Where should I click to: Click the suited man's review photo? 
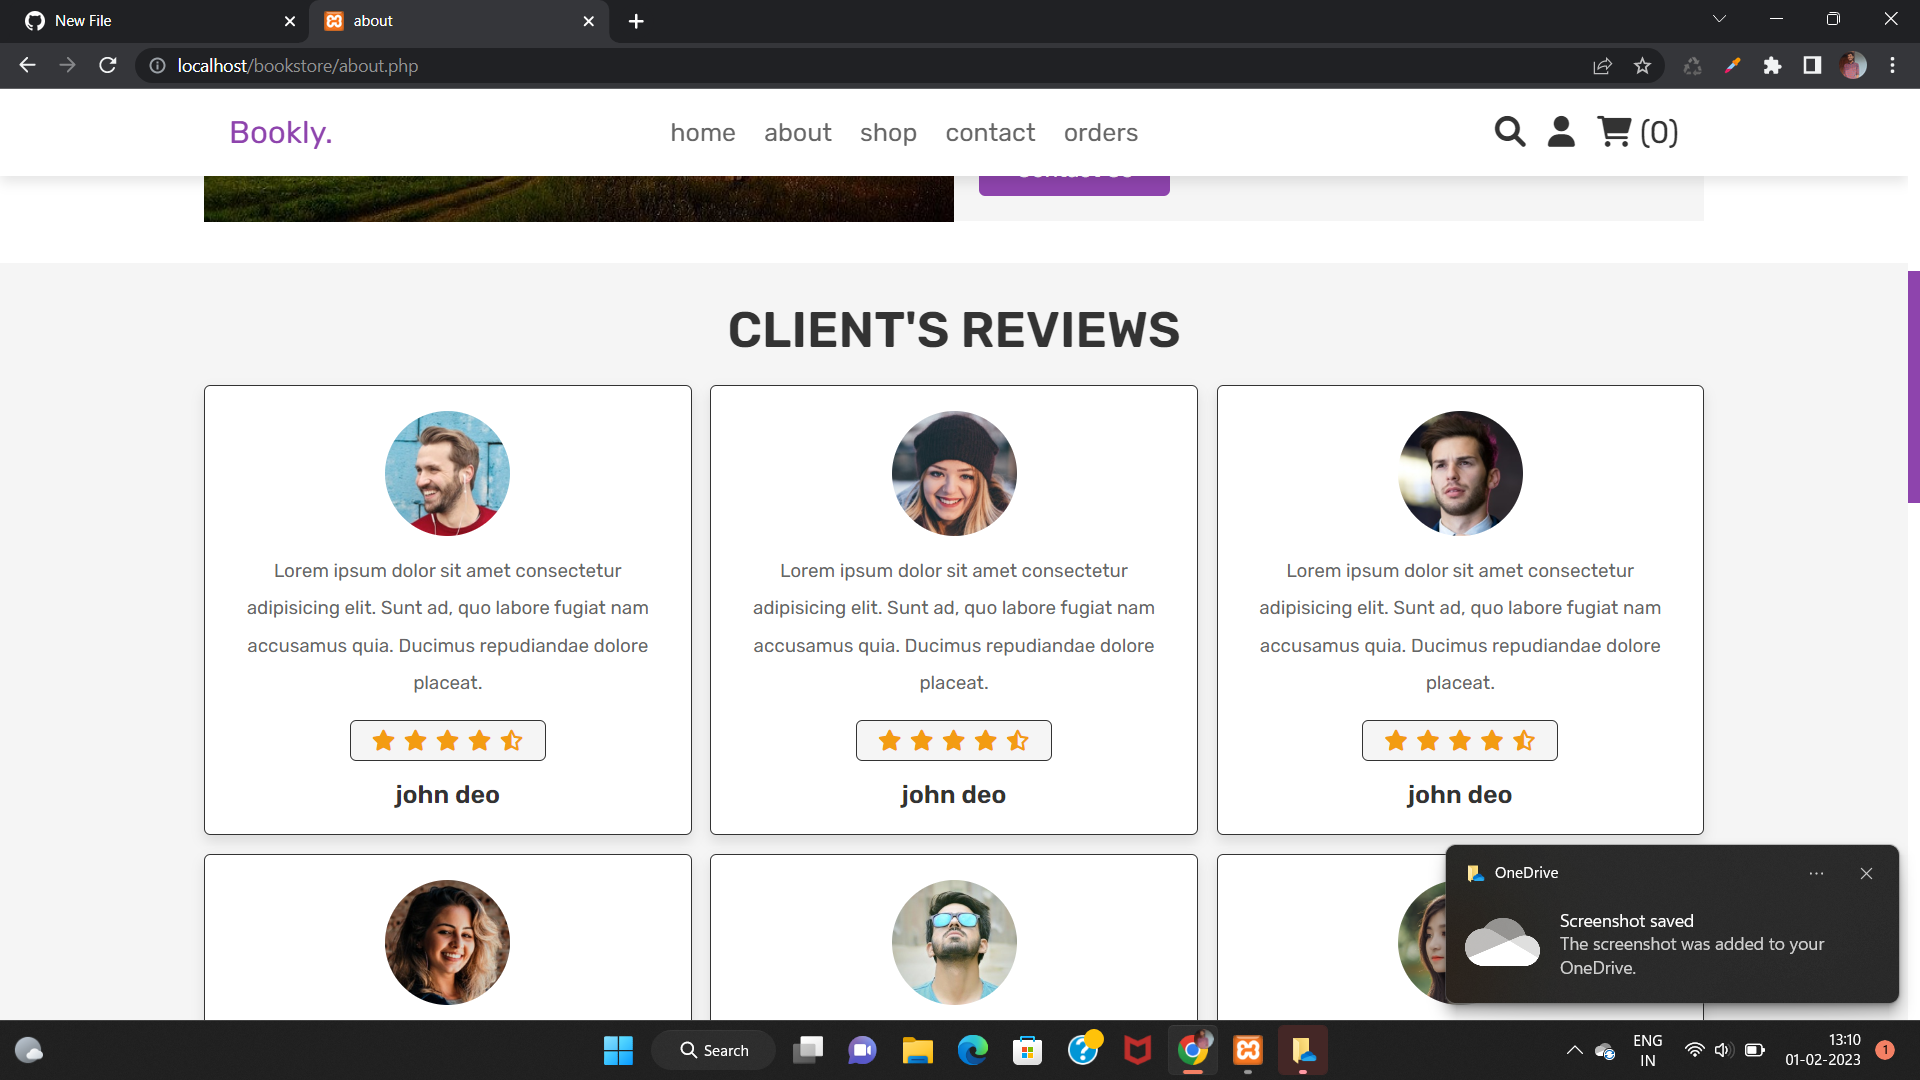(x=1460, y=473)
